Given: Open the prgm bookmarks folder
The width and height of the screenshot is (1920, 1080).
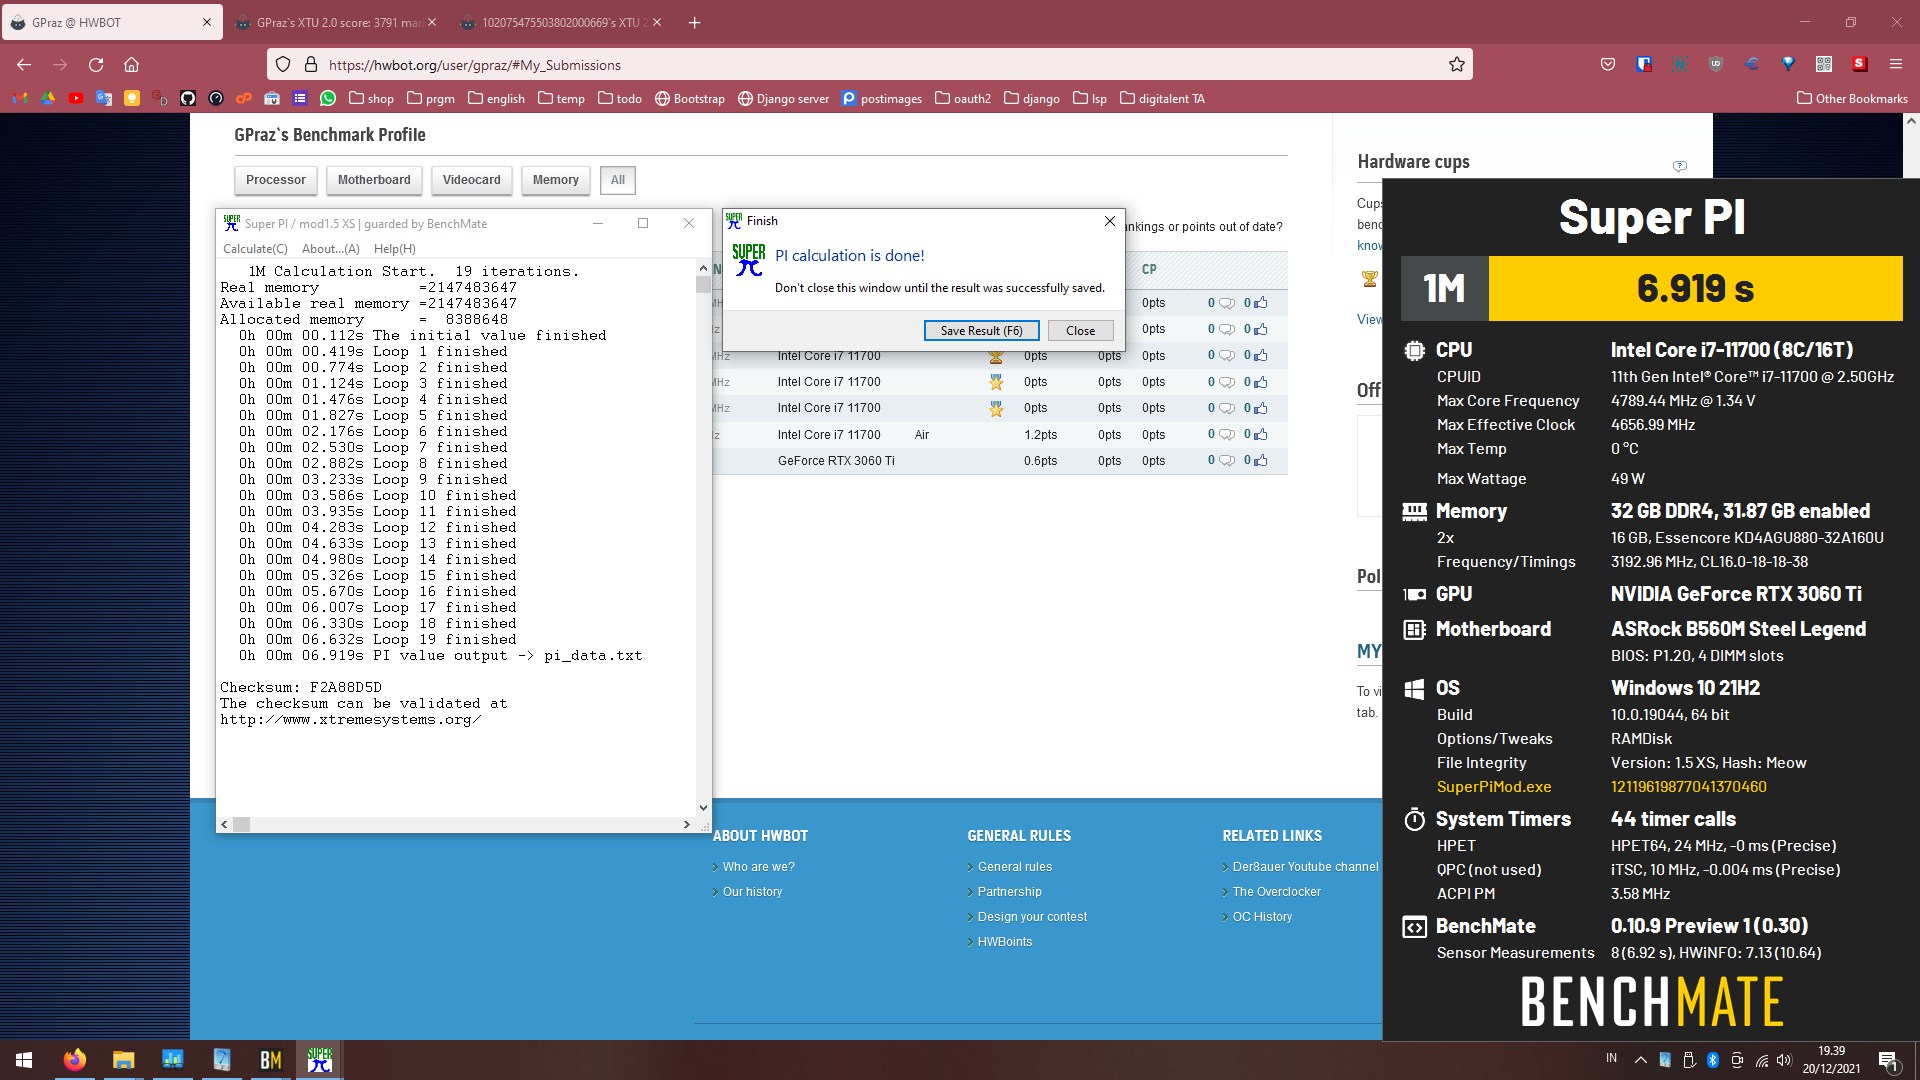Looking at the screenshot, I should (x=431, y=98).
